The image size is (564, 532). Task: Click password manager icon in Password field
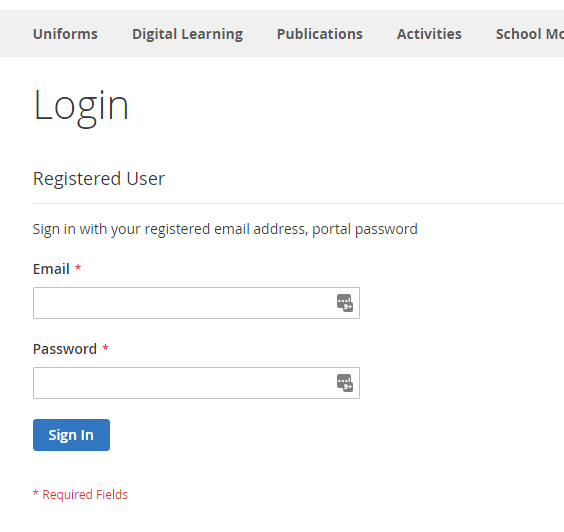345,383
